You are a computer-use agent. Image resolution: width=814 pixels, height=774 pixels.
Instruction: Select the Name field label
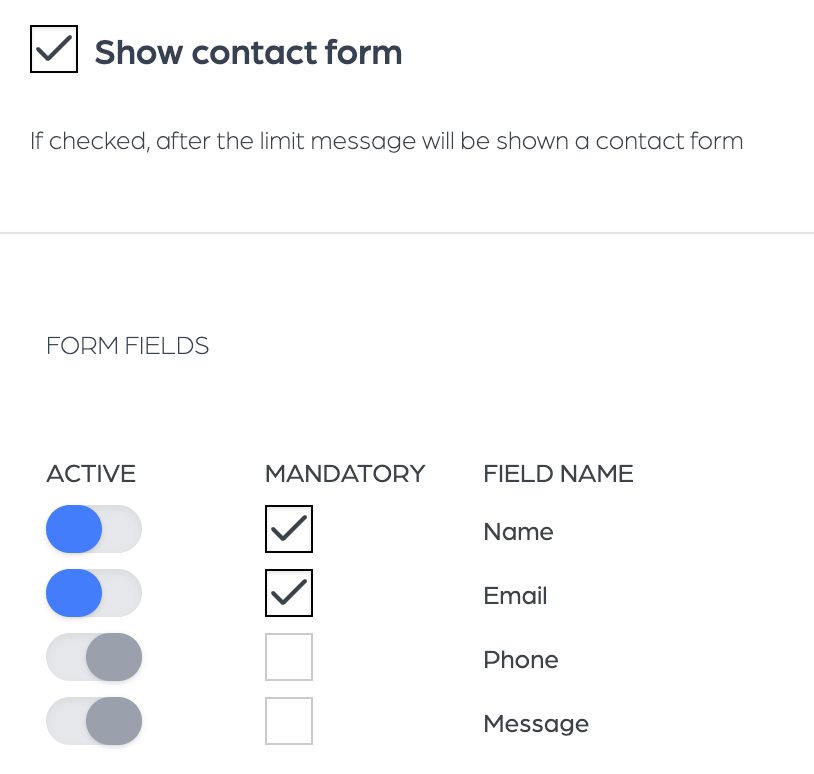click(x=518, y=532)
